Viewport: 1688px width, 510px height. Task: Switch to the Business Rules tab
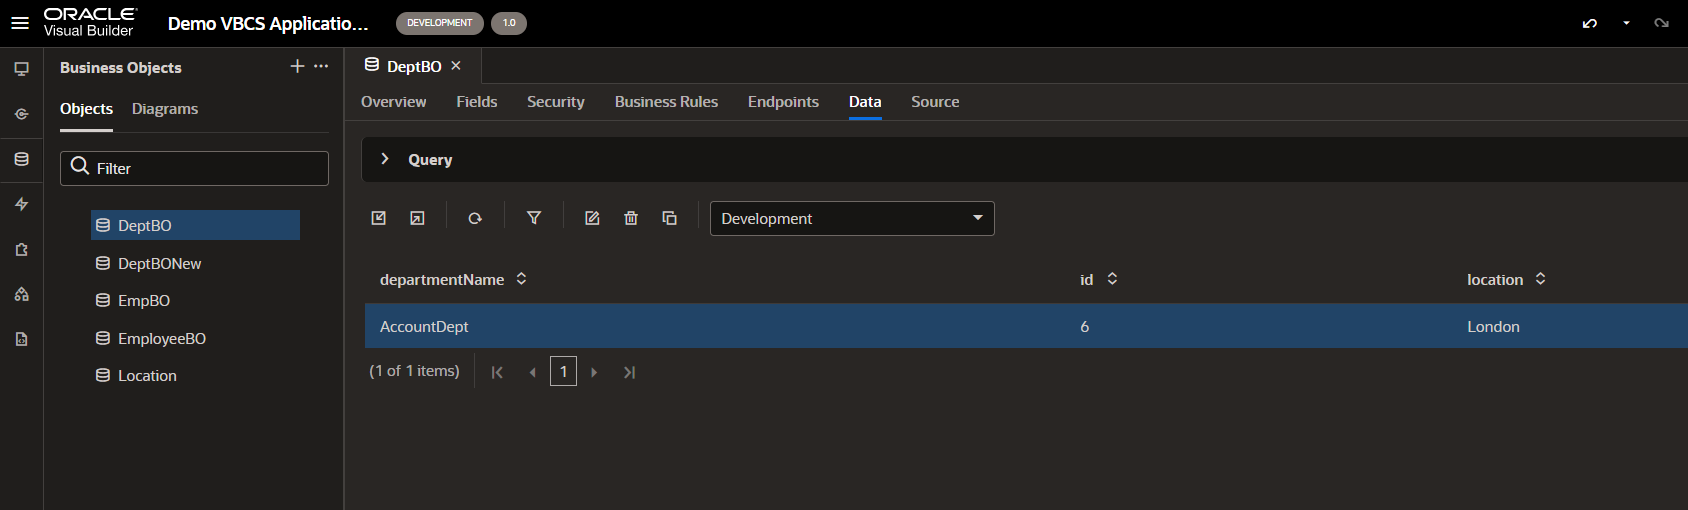pyautogui.click(x=666, y=102)
